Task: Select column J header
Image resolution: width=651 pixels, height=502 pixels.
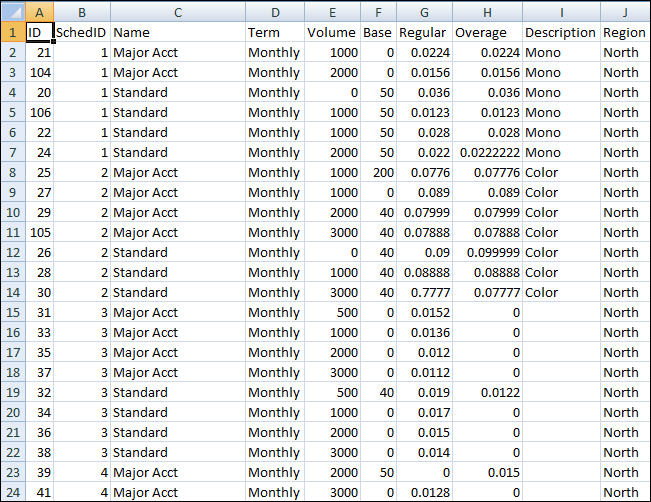Action: point(625,12)
